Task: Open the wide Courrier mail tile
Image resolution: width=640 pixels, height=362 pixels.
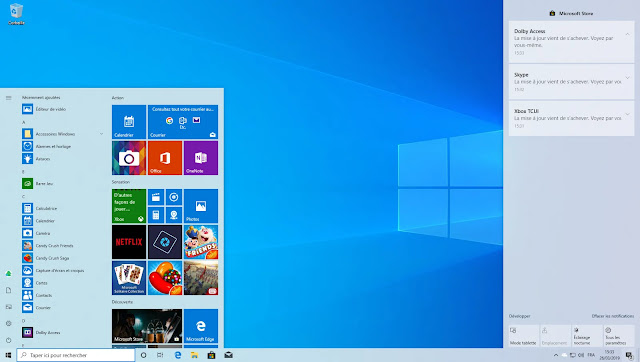Action: click(183, 122)
